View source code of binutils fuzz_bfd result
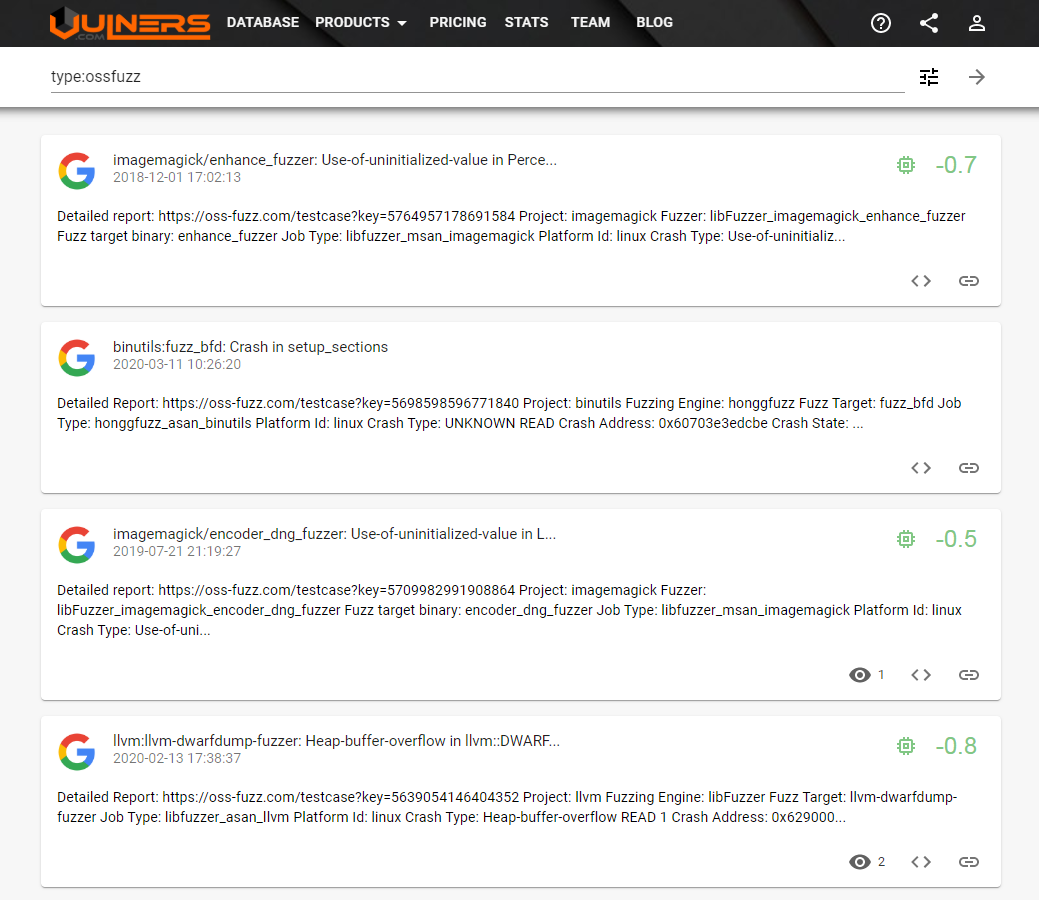Image resolution: width=1039 pixels, height=900 pixels. point(921,468)
